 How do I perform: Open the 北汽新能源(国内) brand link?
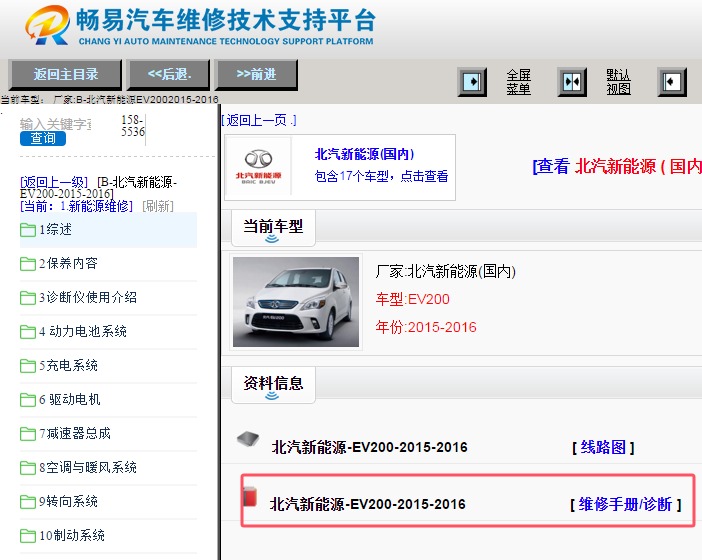tap(364, 154)
